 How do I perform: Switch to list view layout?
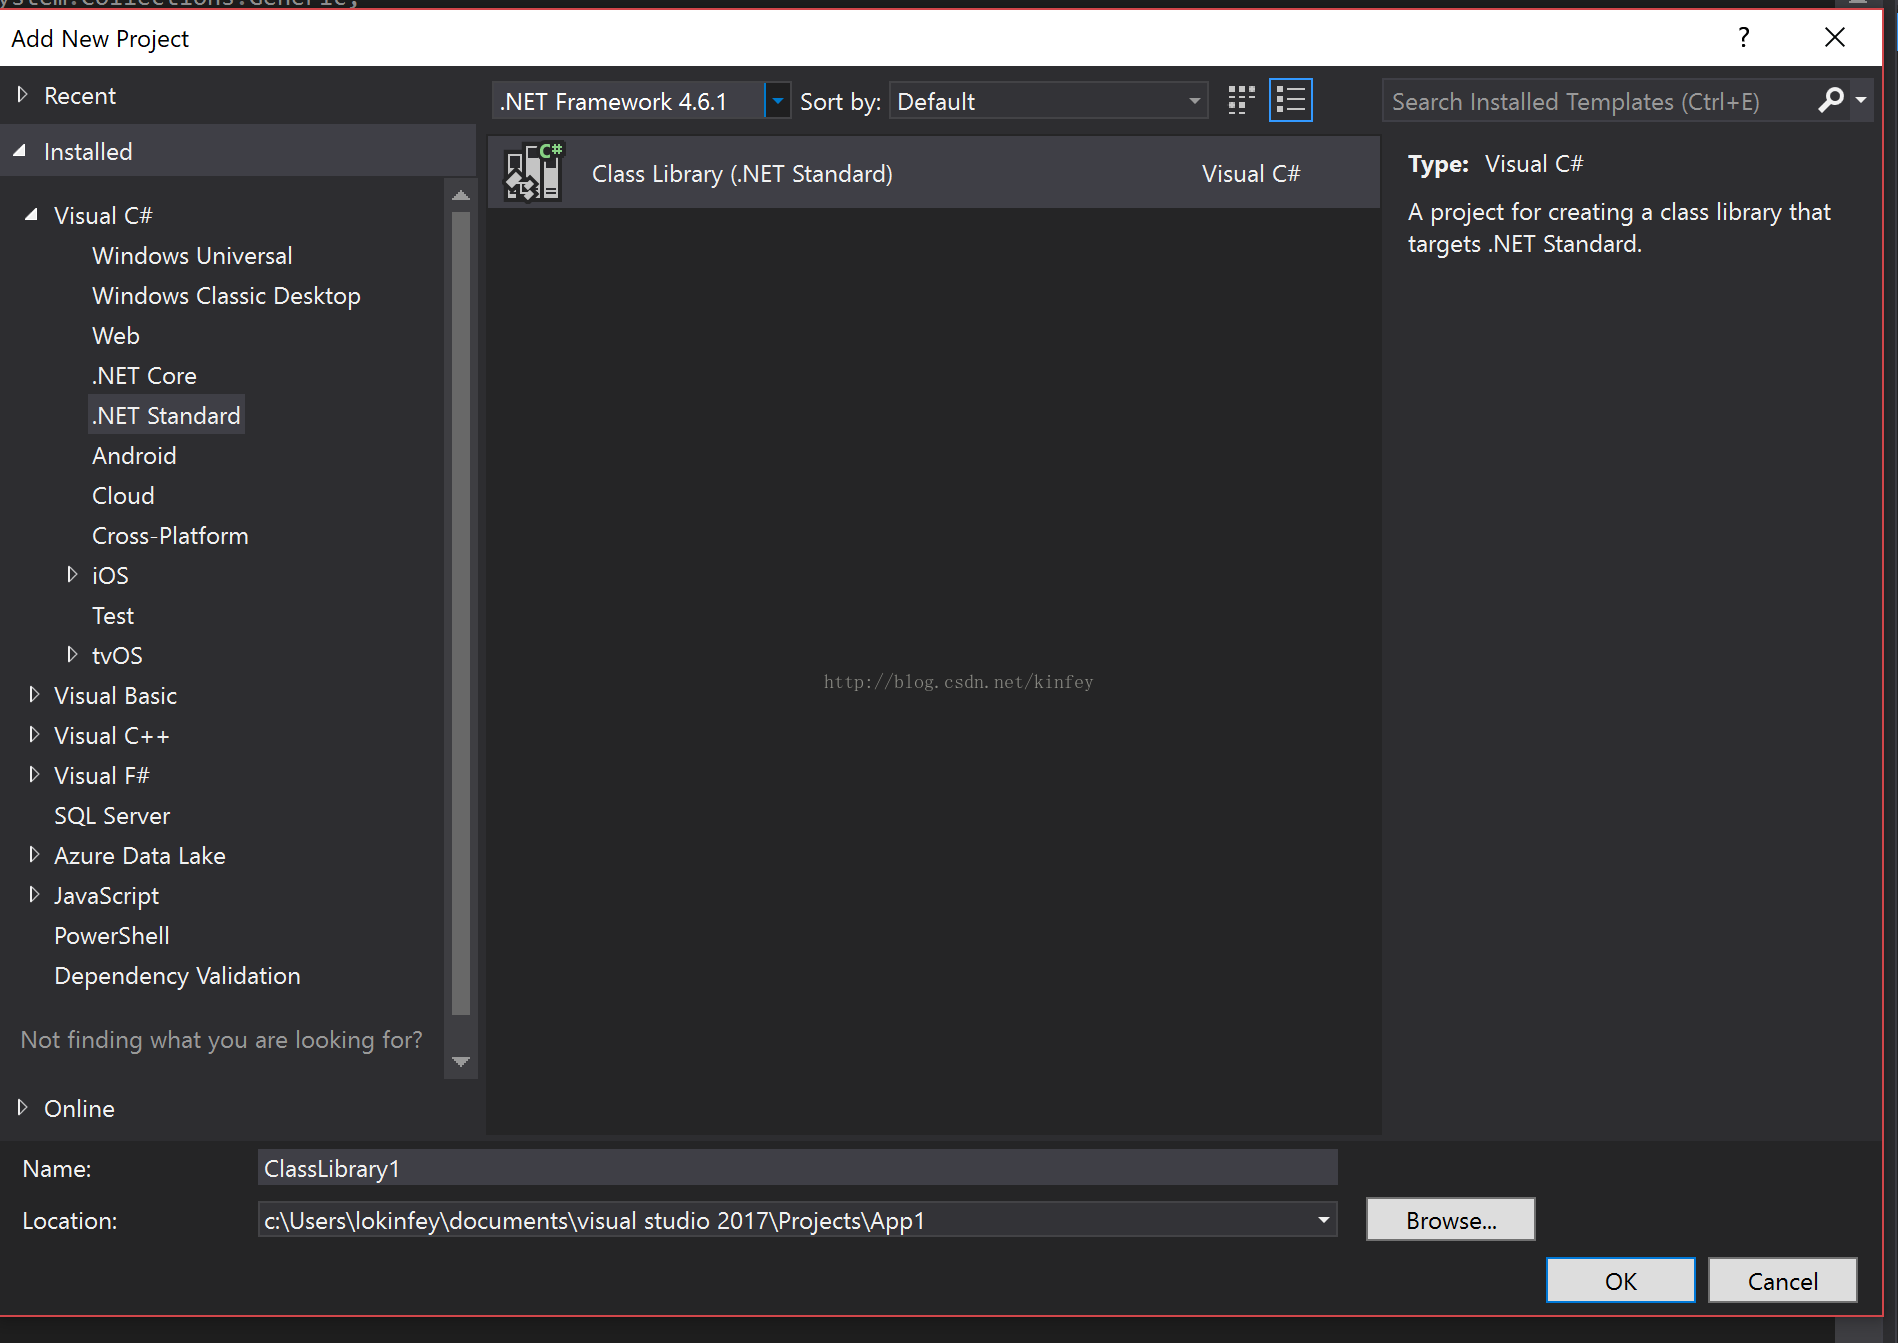pyautogui.click(x=1291, y=100)
